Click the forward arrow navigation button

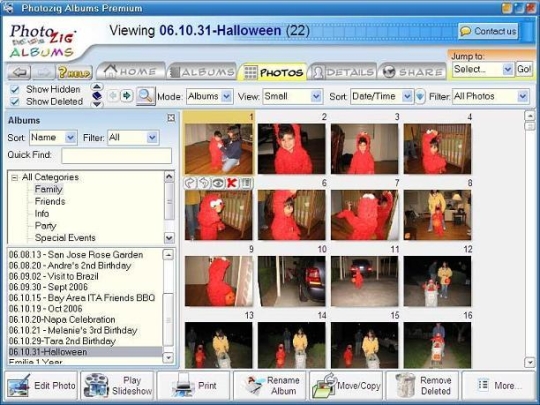[x=43, y=72]
